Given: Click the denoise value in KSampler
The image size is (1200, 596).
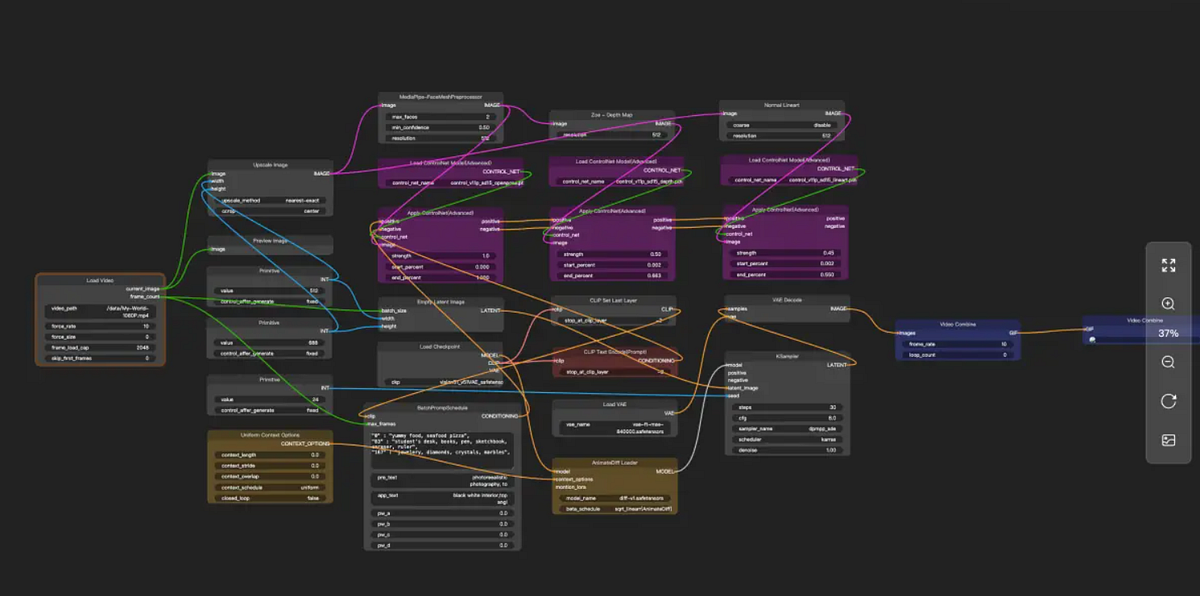Looking at the screenshot, I should click(x=787, y=450).
